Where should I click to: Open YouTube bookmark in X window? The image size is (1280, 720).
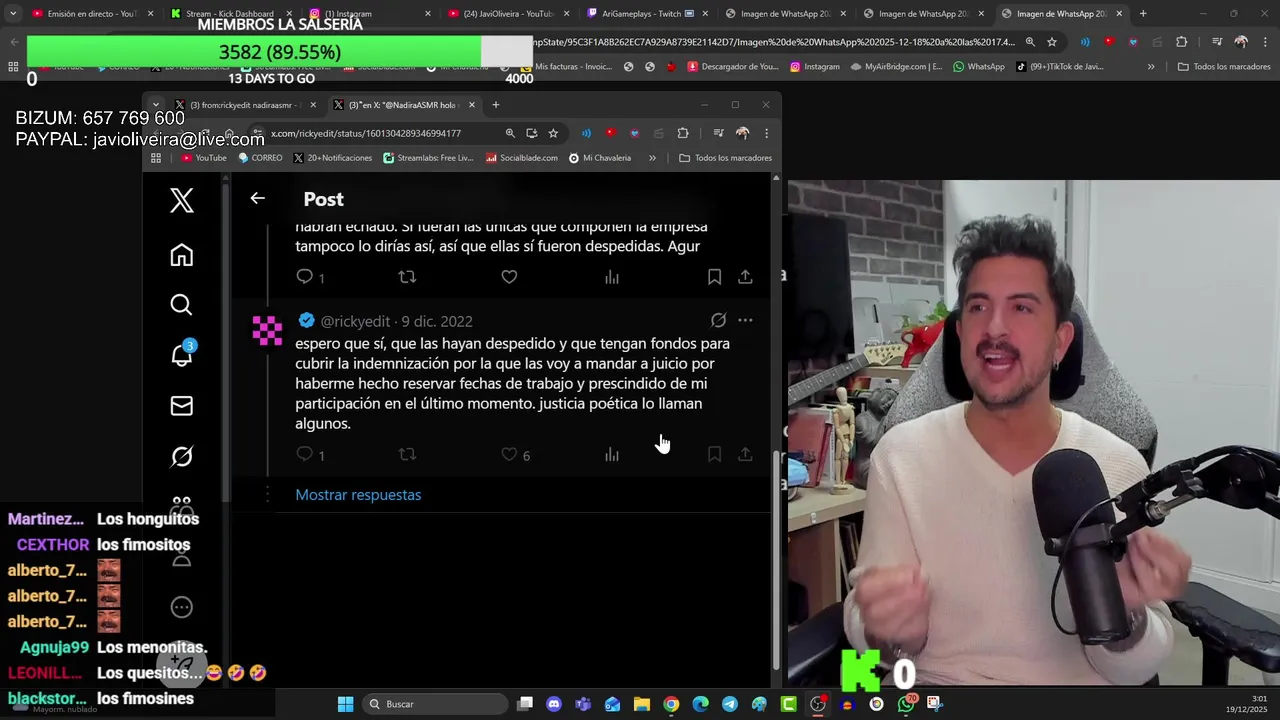tap(204, 158)
